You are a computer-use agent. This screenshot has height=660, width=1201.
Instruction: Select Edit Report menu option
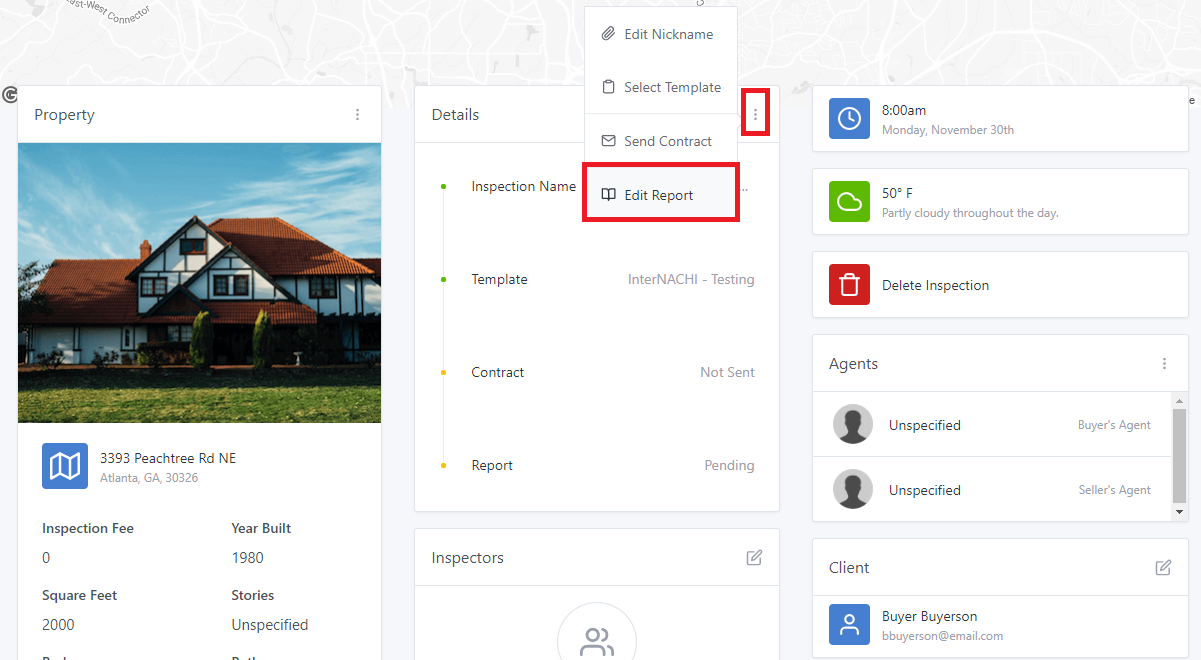658,195
